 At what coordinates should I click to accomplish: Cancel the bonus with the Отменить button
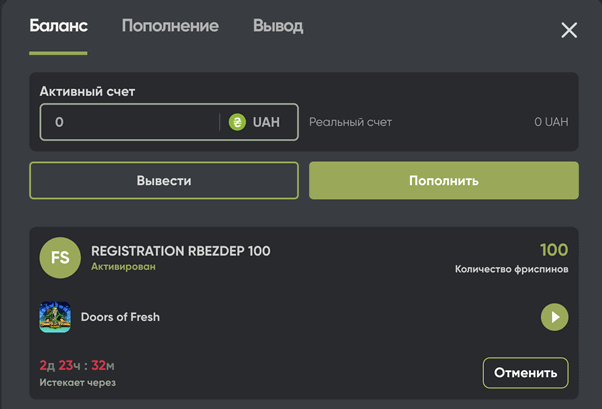click(x=525, y=373)
